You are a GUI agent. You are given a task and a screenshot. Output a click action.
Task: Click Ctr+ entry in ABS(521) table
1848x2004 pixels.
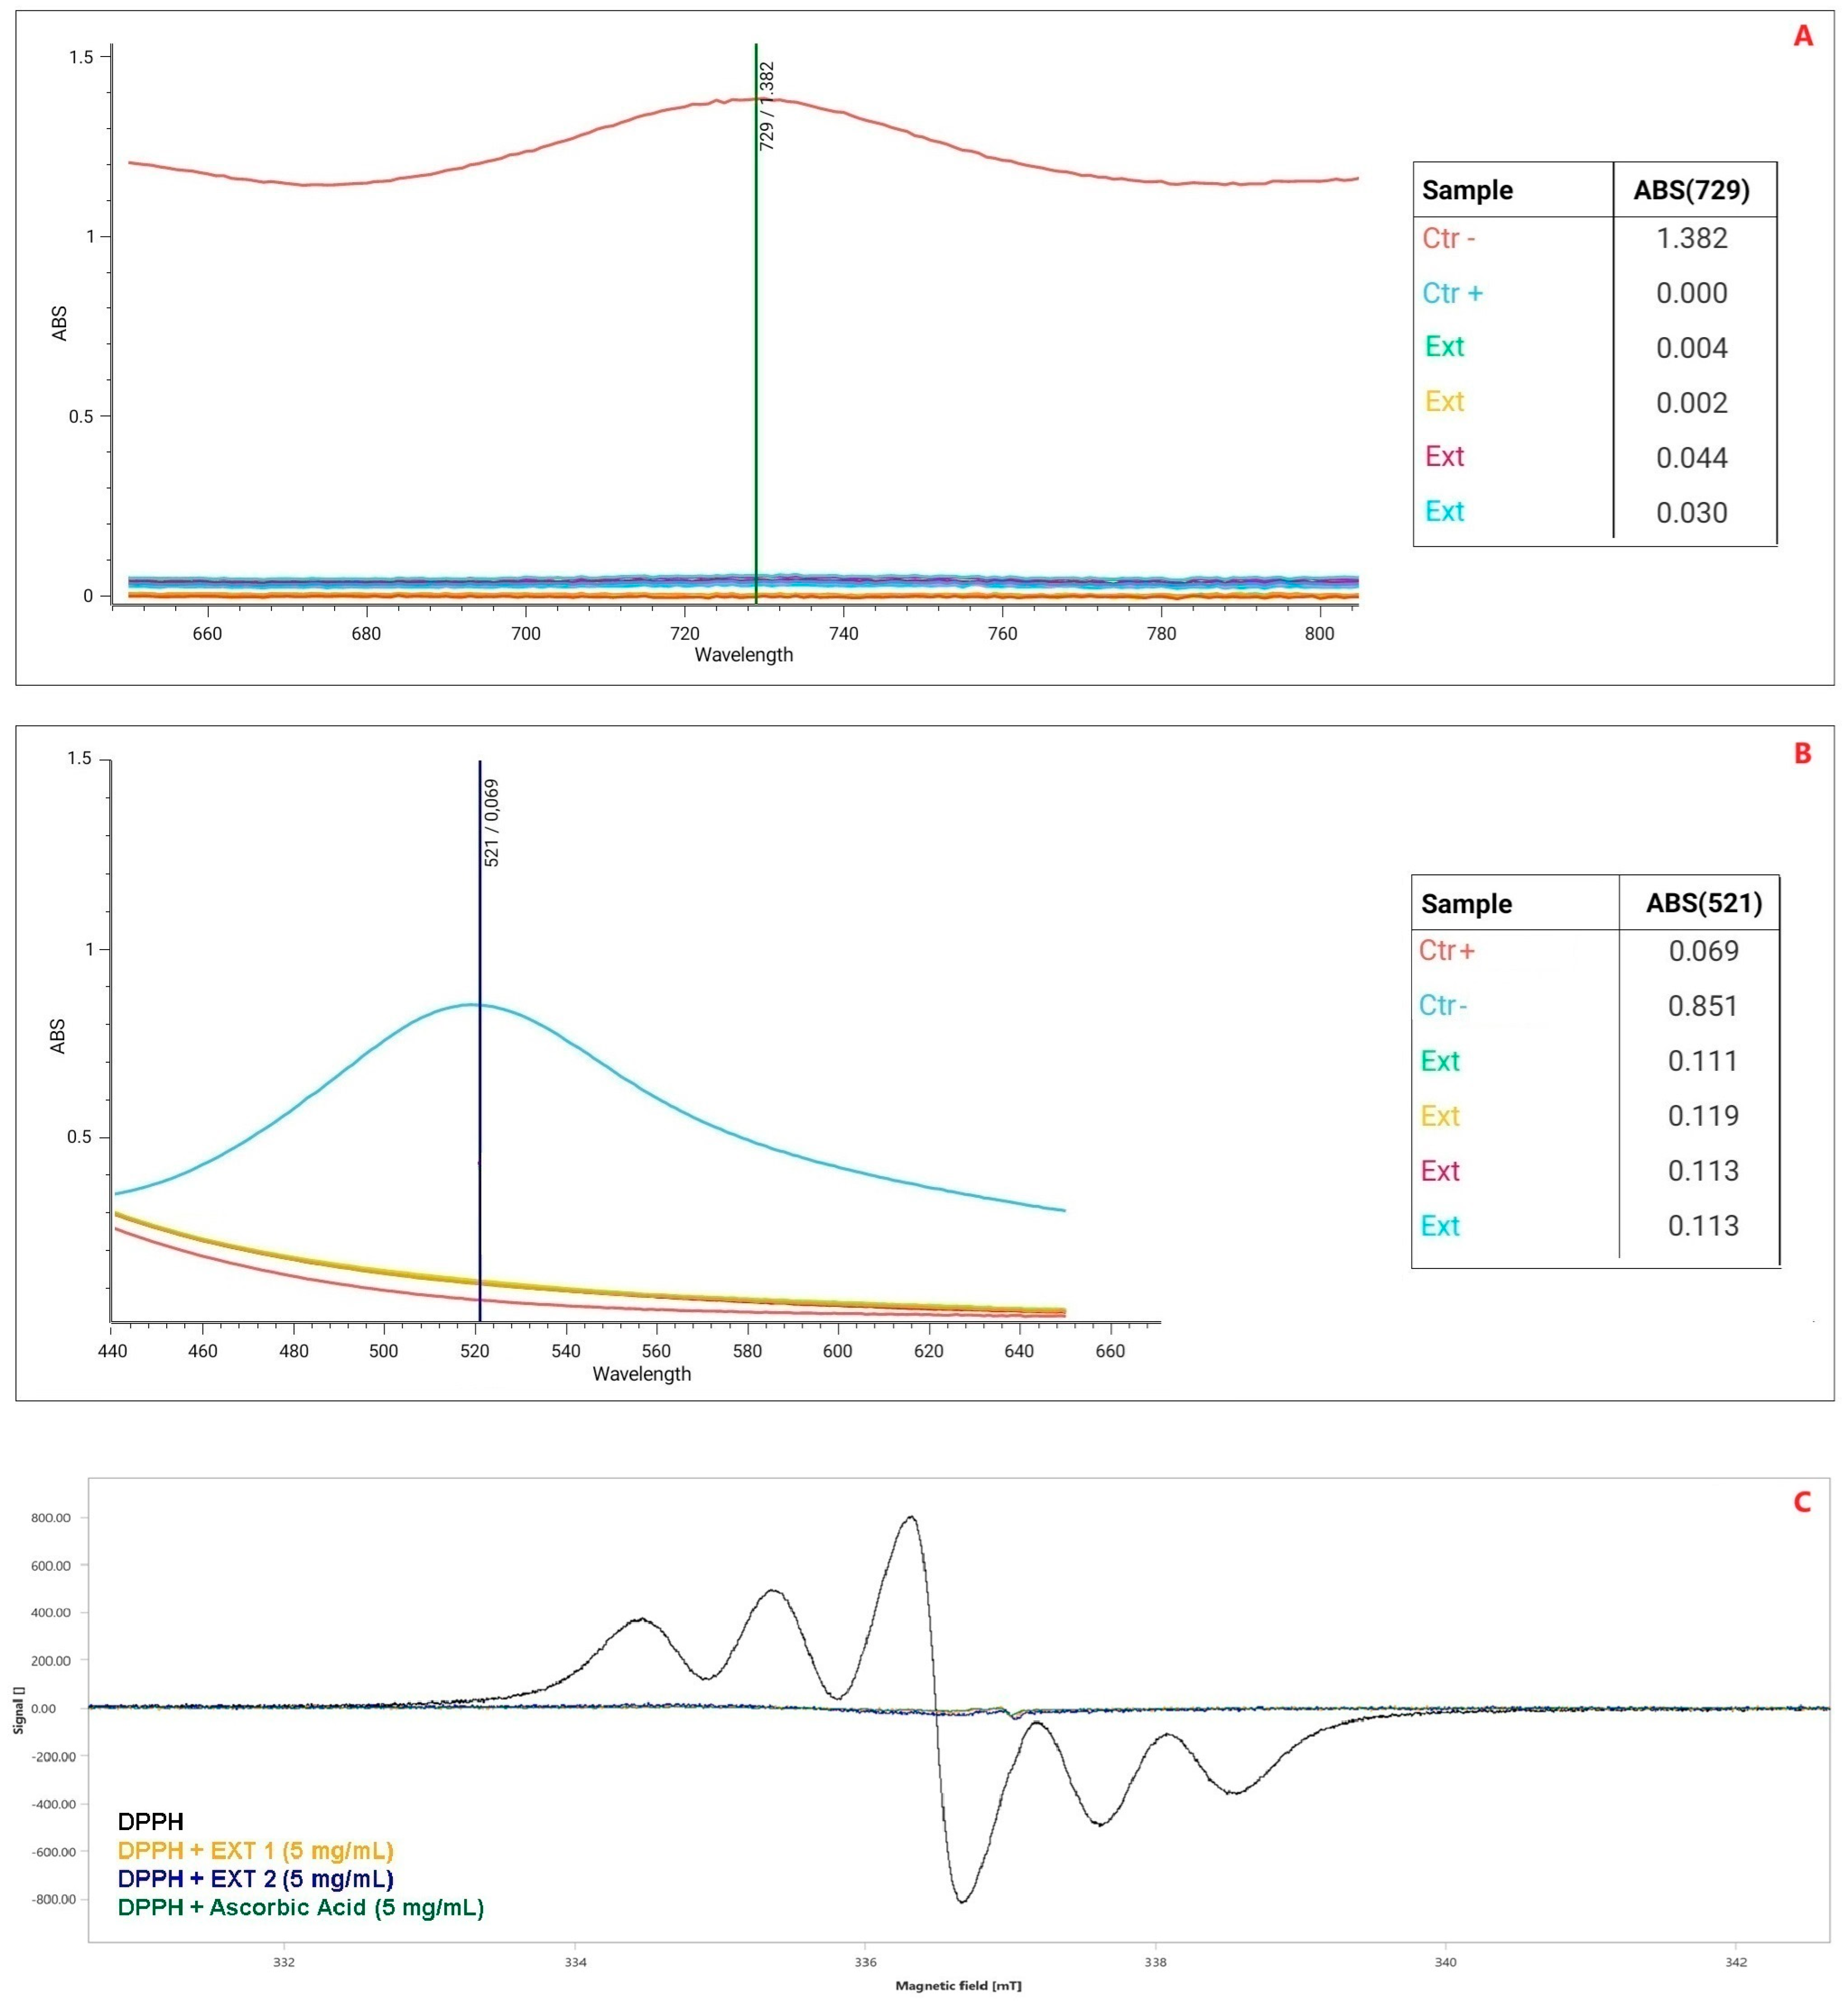tap(1446, 950)
